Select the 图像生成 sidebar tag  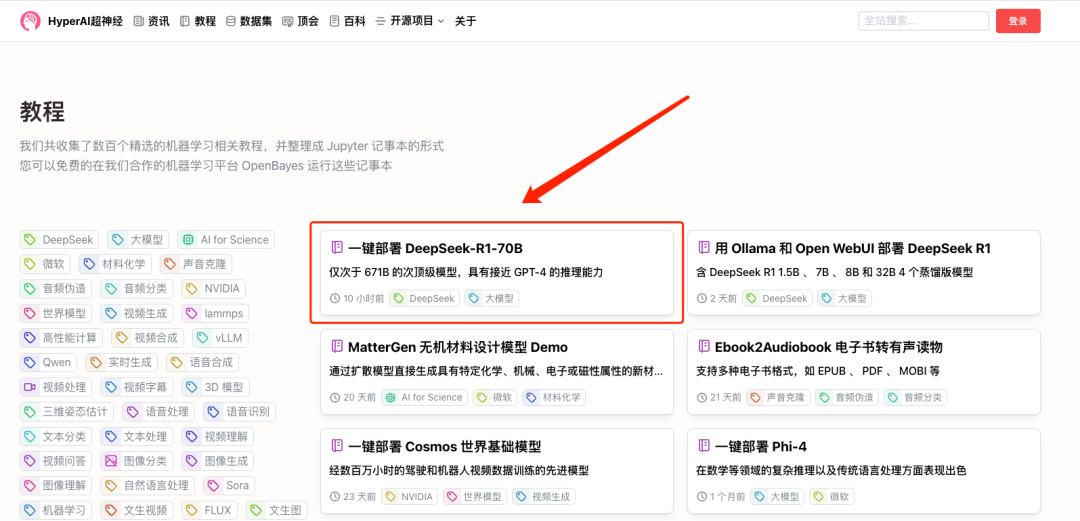[x=218, y=461]
